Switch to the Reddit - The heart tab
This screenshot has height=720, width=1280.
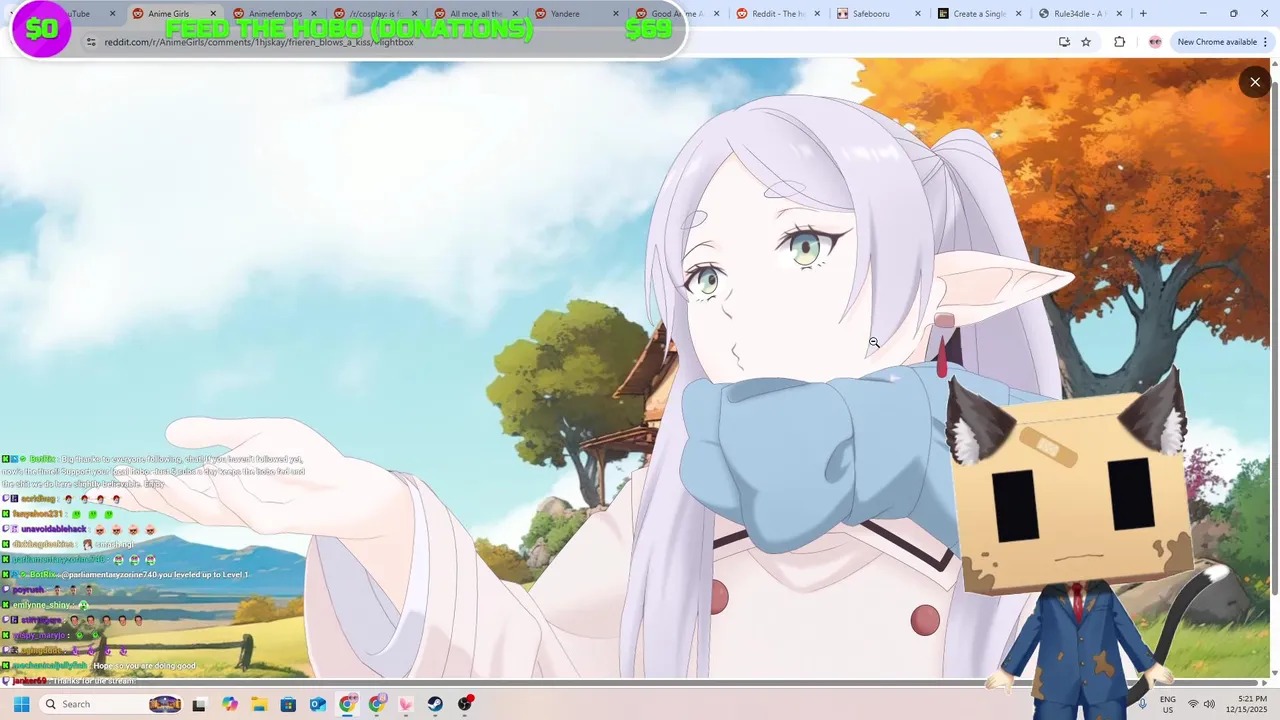[x=780, y=14]
